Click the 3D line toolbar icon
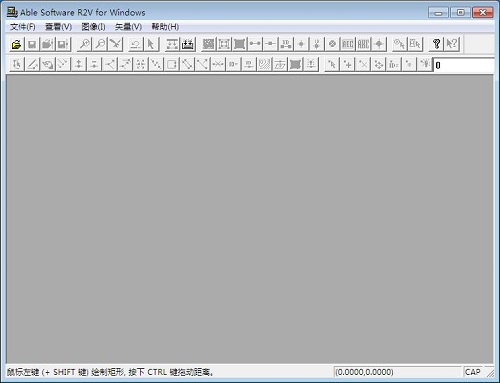The width and height of the screenshot is (500, 383). (286, 44)
